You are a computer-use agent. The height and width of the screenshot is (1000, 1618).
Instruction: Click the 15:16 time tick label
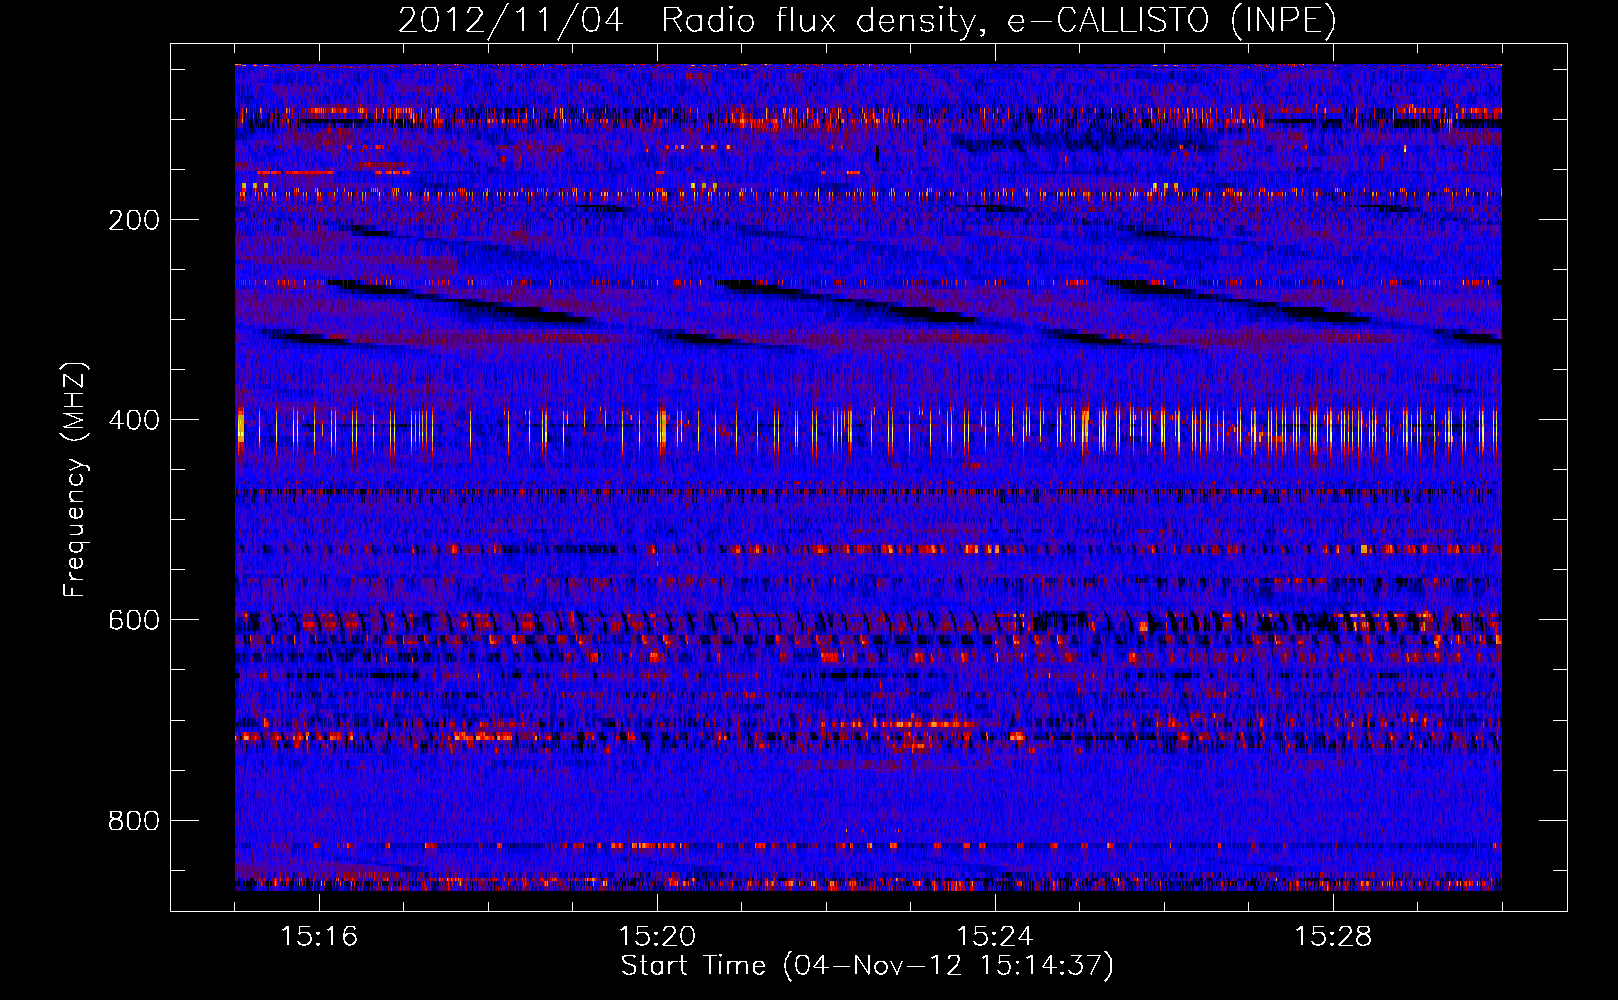pos(319,936)
